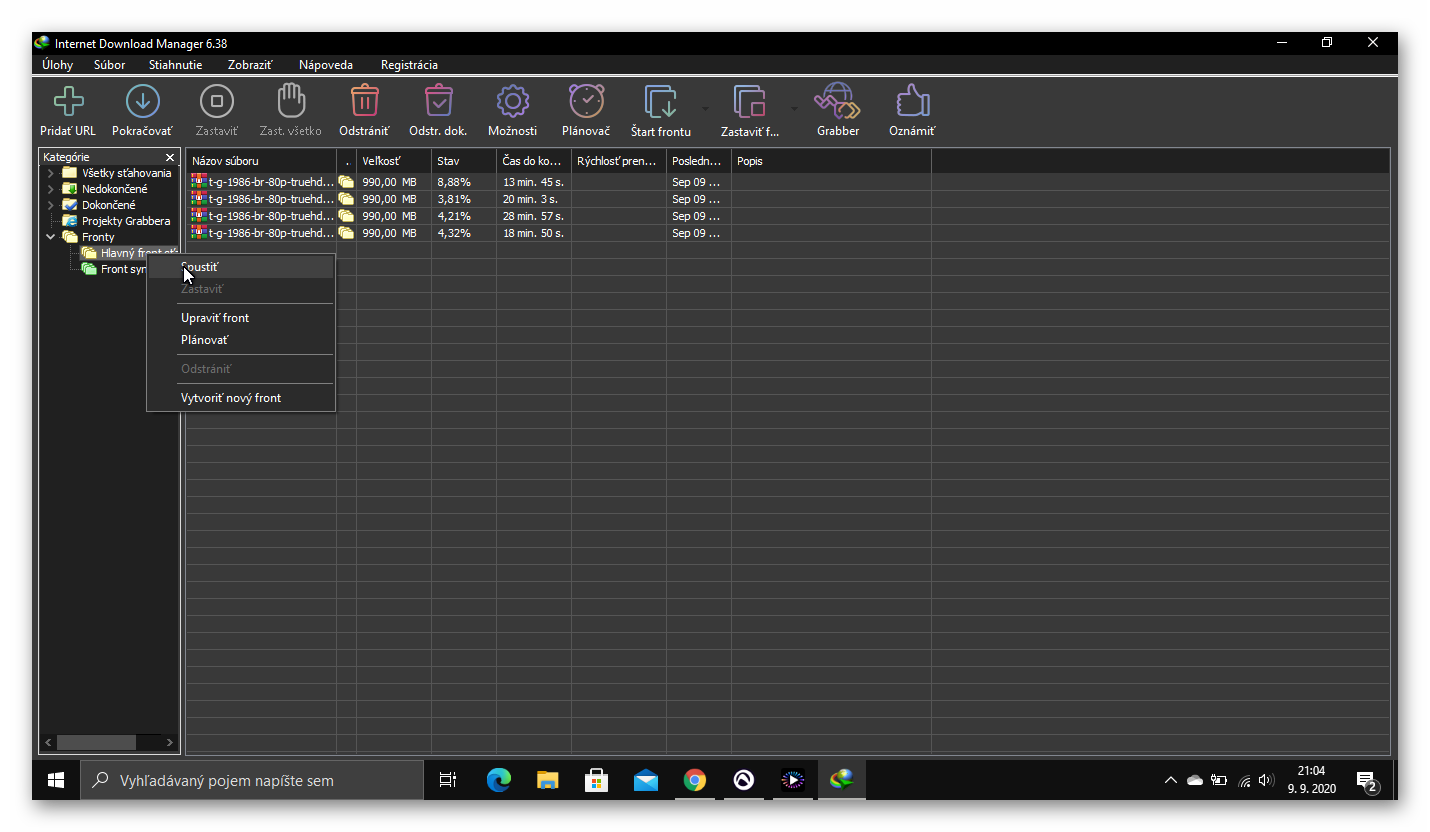Collapse the Fronty tree node
Image resolution: width=1430 pixels, height=832 pixels.
pyautogui.click(x=51, y=237)
